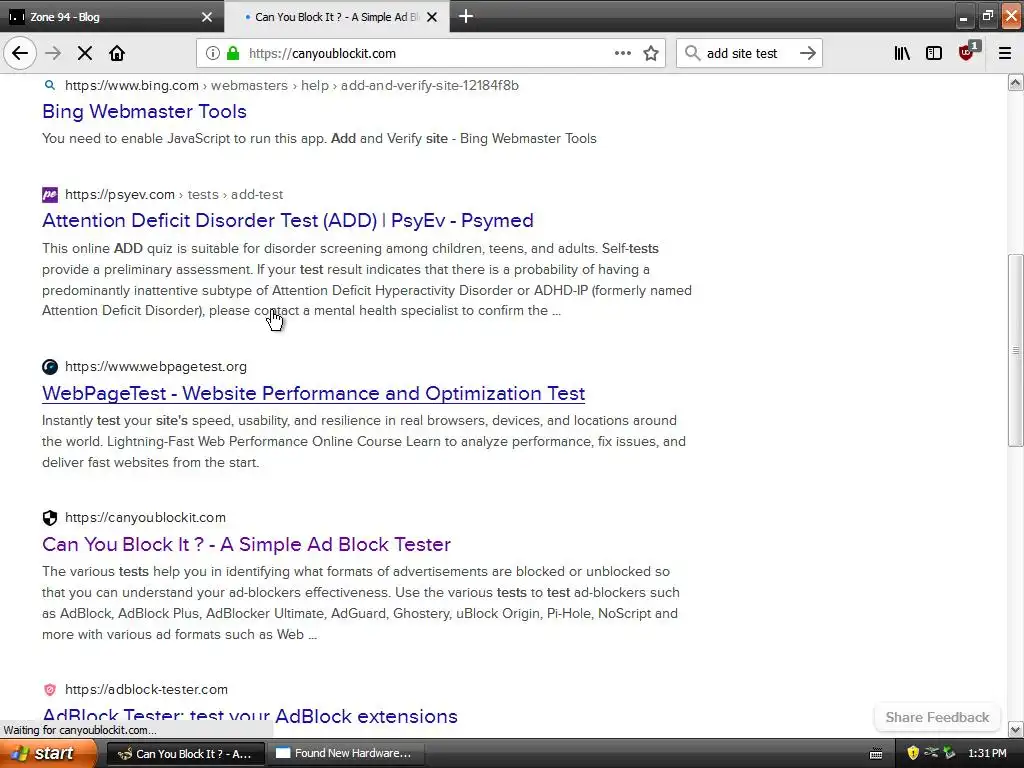Click the canyoublockit.com shield favicon
1024x768 pixels.
pos(50,518)
